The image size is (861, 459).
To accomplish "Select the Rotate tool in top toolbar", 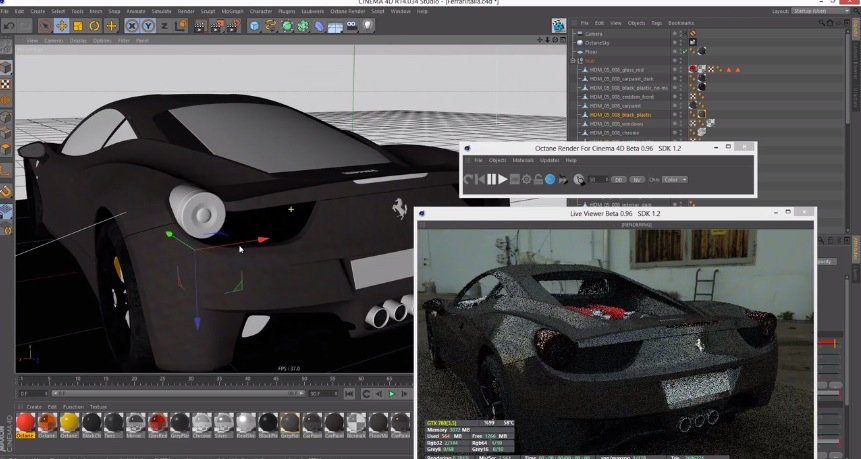I will point(95,25).
